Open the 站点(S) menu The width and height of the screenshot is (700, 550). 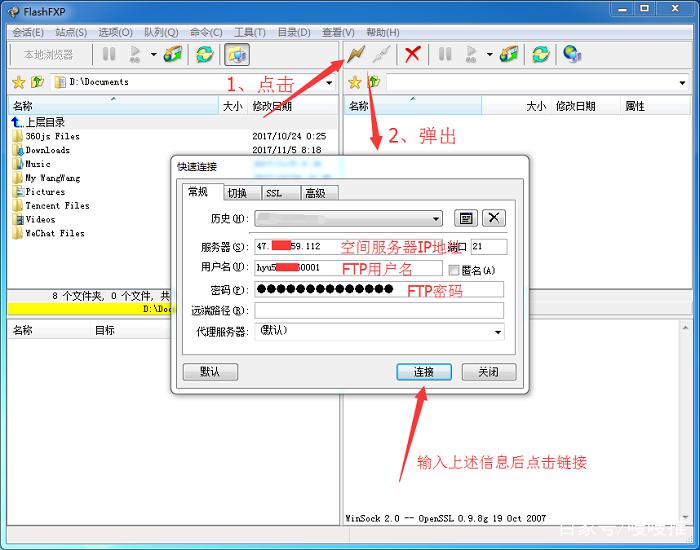71,32
